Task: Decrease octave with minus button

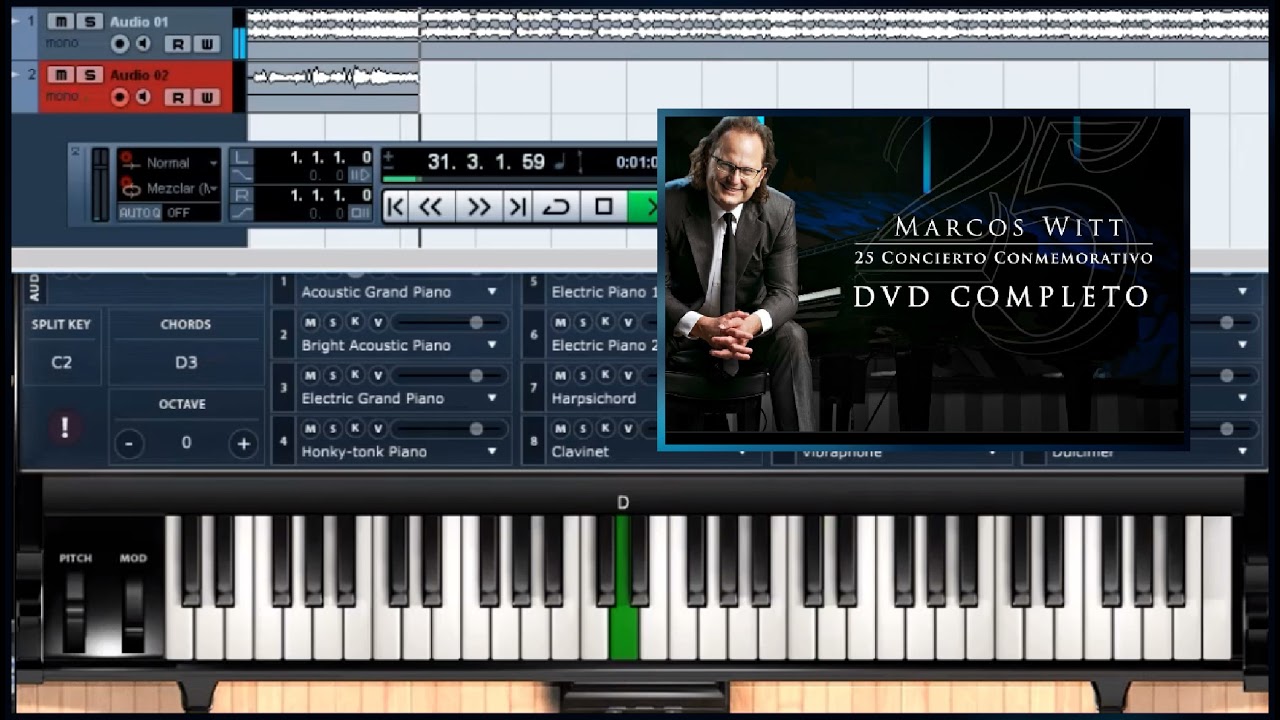Action: click(128, 443)
